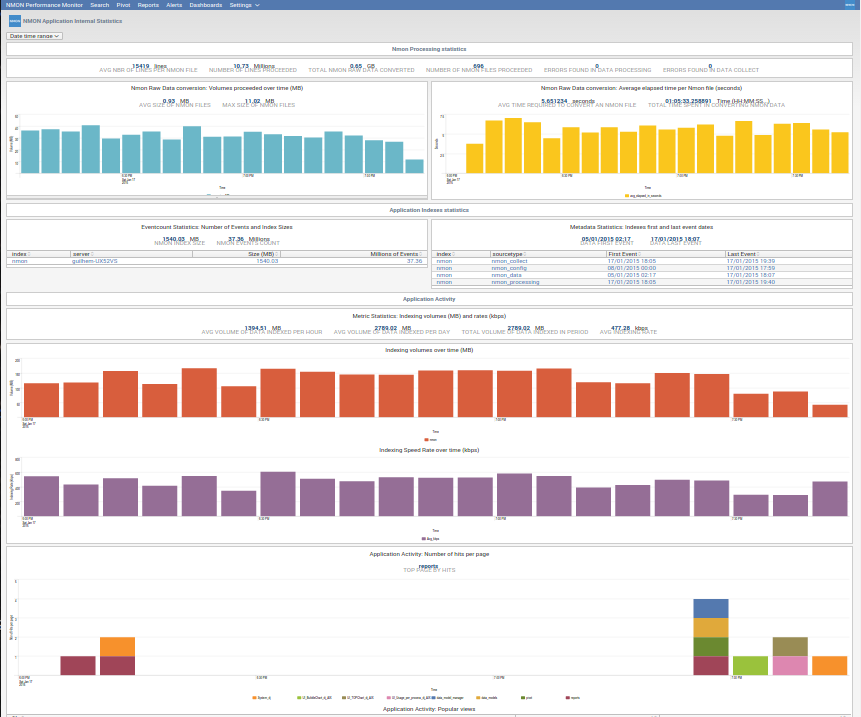Image resolution: width=861 pixels, height=717 pixels.
Task: Open the Pivot menu item
Action: pyautogui.click(x=123, y=5)
